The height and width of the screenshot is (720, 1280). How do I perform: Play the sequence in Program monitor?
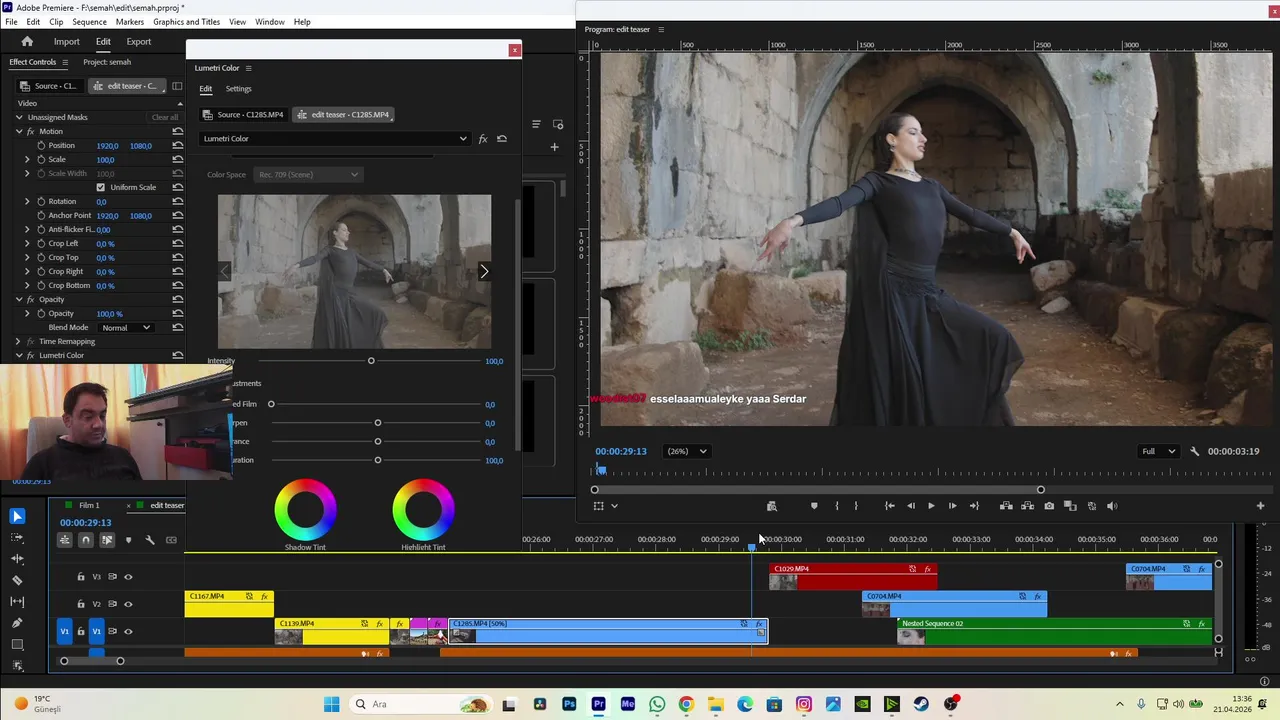tap(931, 506)
